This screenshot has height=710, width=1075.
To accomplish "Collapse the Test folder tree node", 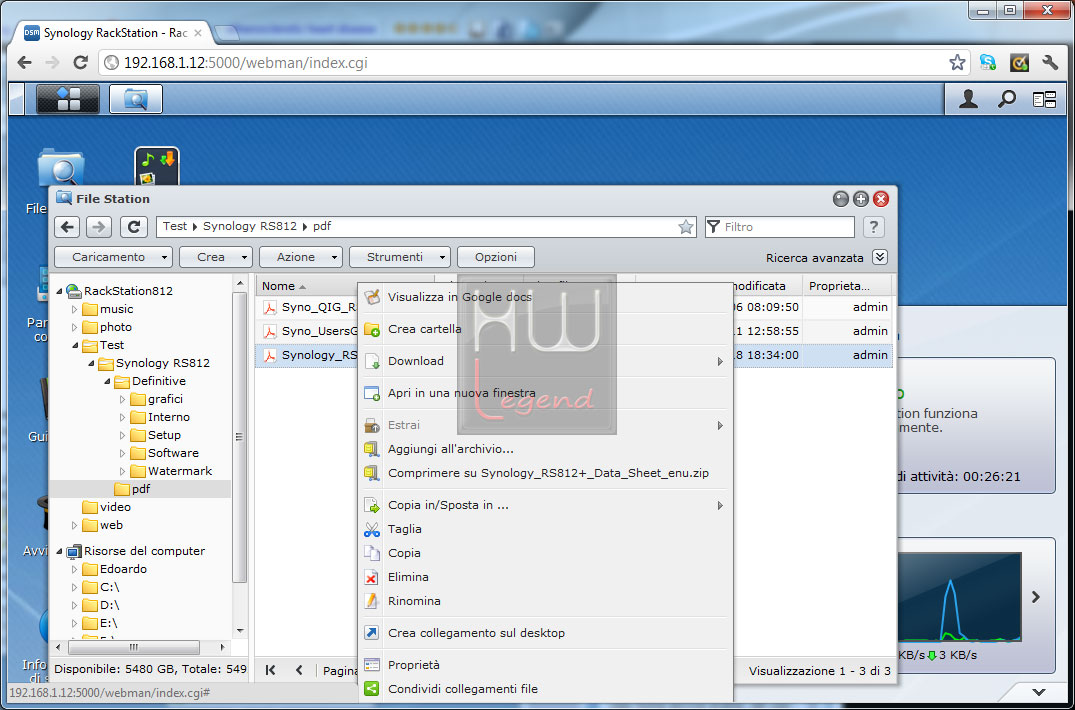I will pos(75,345).
